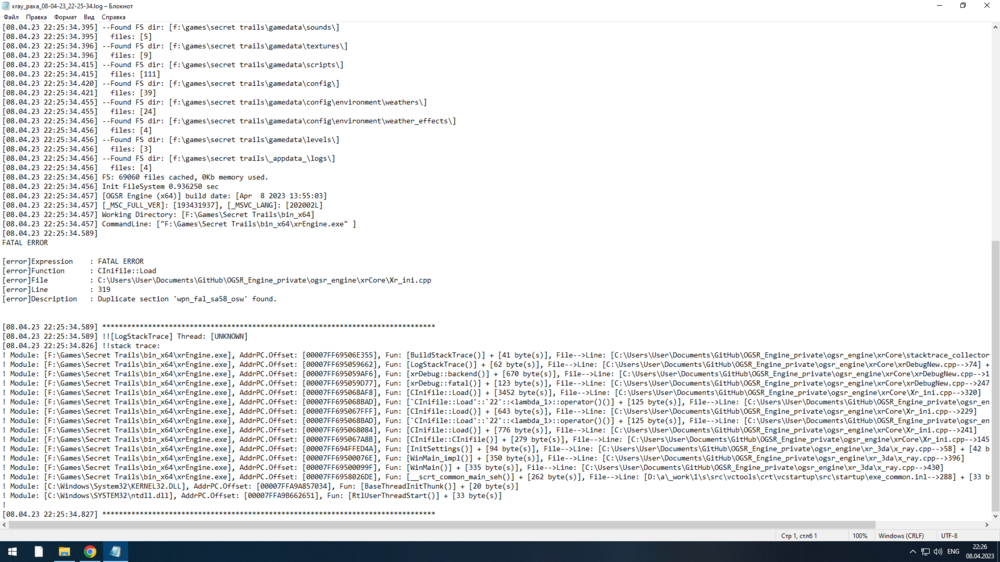1000x562 pixels.
Task: Click the horizontal scrollbar right arrow
Action: [987, 525]
